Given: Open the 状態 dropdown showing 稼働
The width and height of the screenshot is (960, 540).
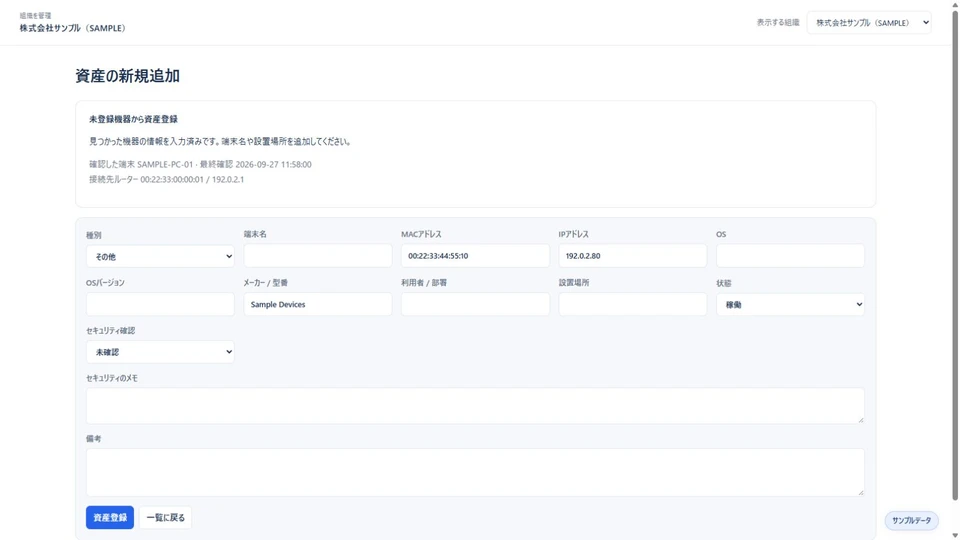Looking at the screenshot, I should 790,304.
